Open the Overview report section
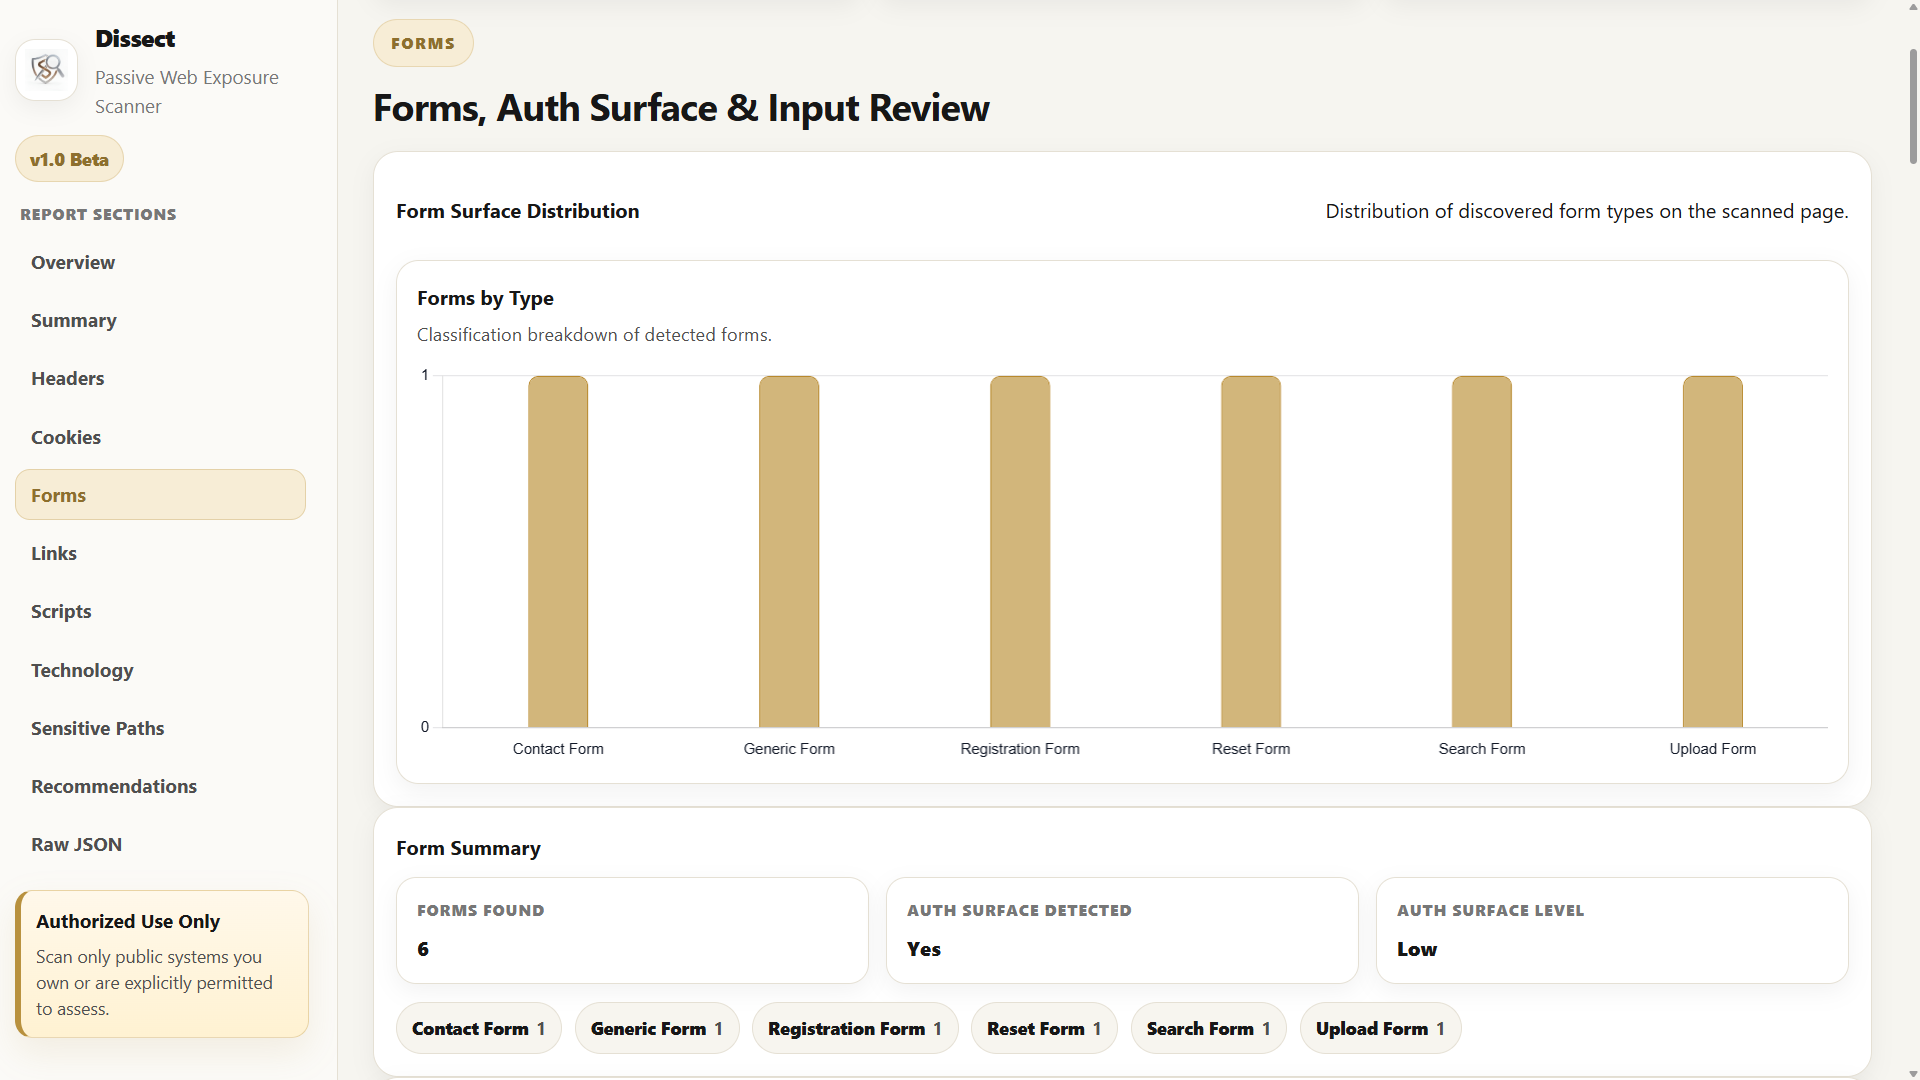The image size is (1920, 1080). [x=160, y=262]
